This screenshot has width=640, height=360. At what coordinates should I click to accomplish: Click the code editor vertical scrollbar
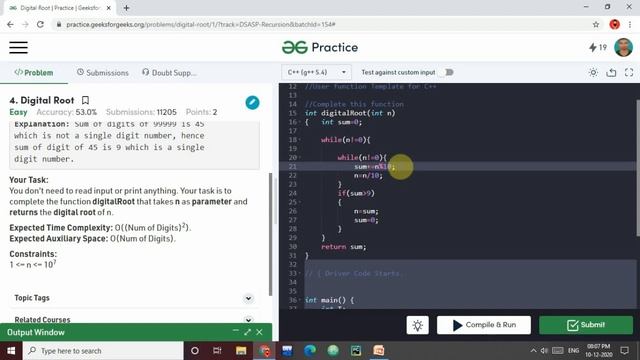pyautogui.click(x=638, y=167)
